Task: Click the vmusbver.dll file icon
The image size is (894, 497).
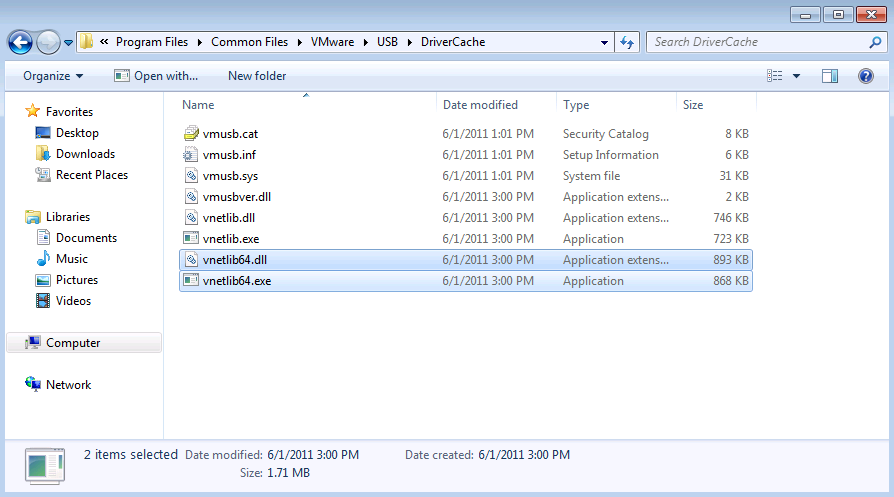Action: 191,197
